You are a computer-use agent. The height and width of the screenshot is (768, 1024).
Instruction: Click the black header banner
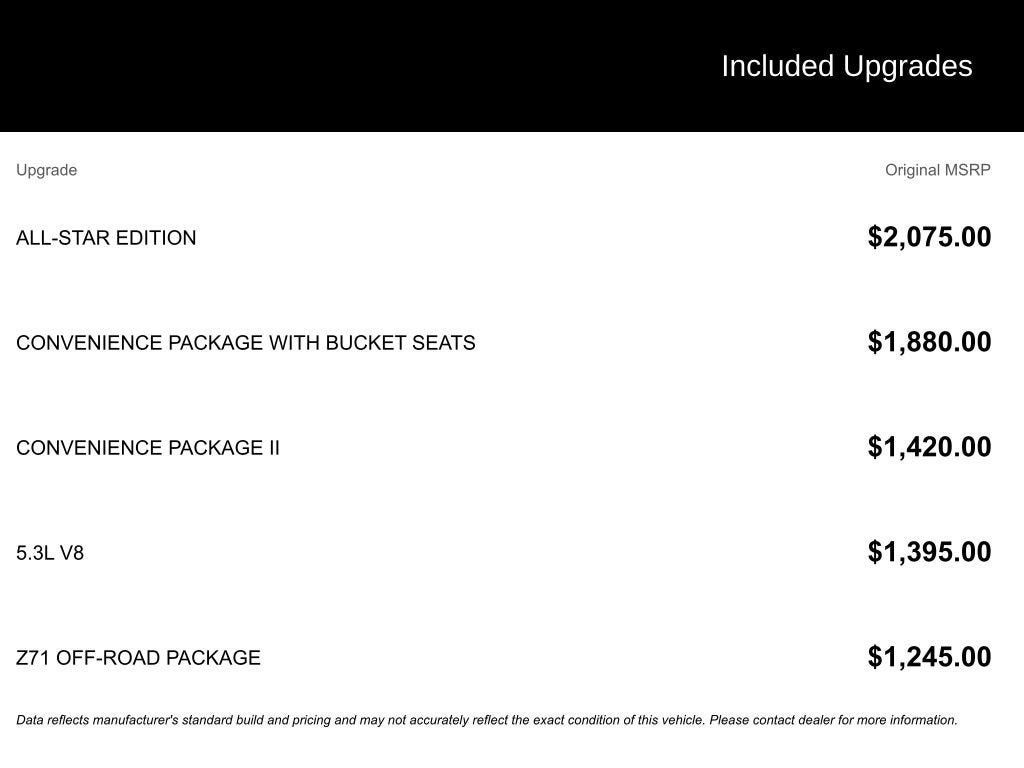pos(512,66)
